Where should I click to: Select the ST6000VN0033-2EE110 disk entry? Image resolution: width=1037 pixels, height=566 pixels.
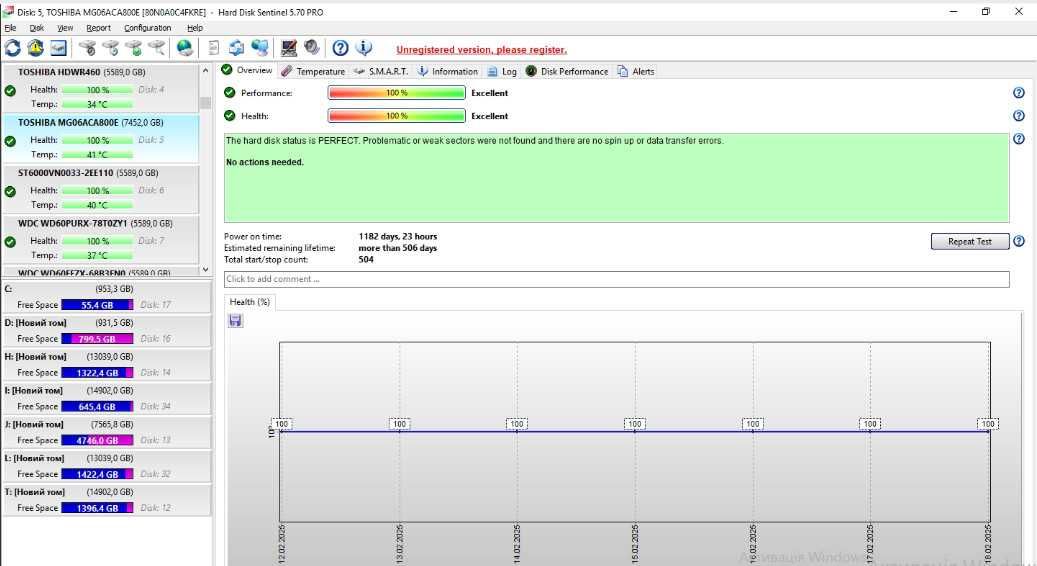coord(101,189)
